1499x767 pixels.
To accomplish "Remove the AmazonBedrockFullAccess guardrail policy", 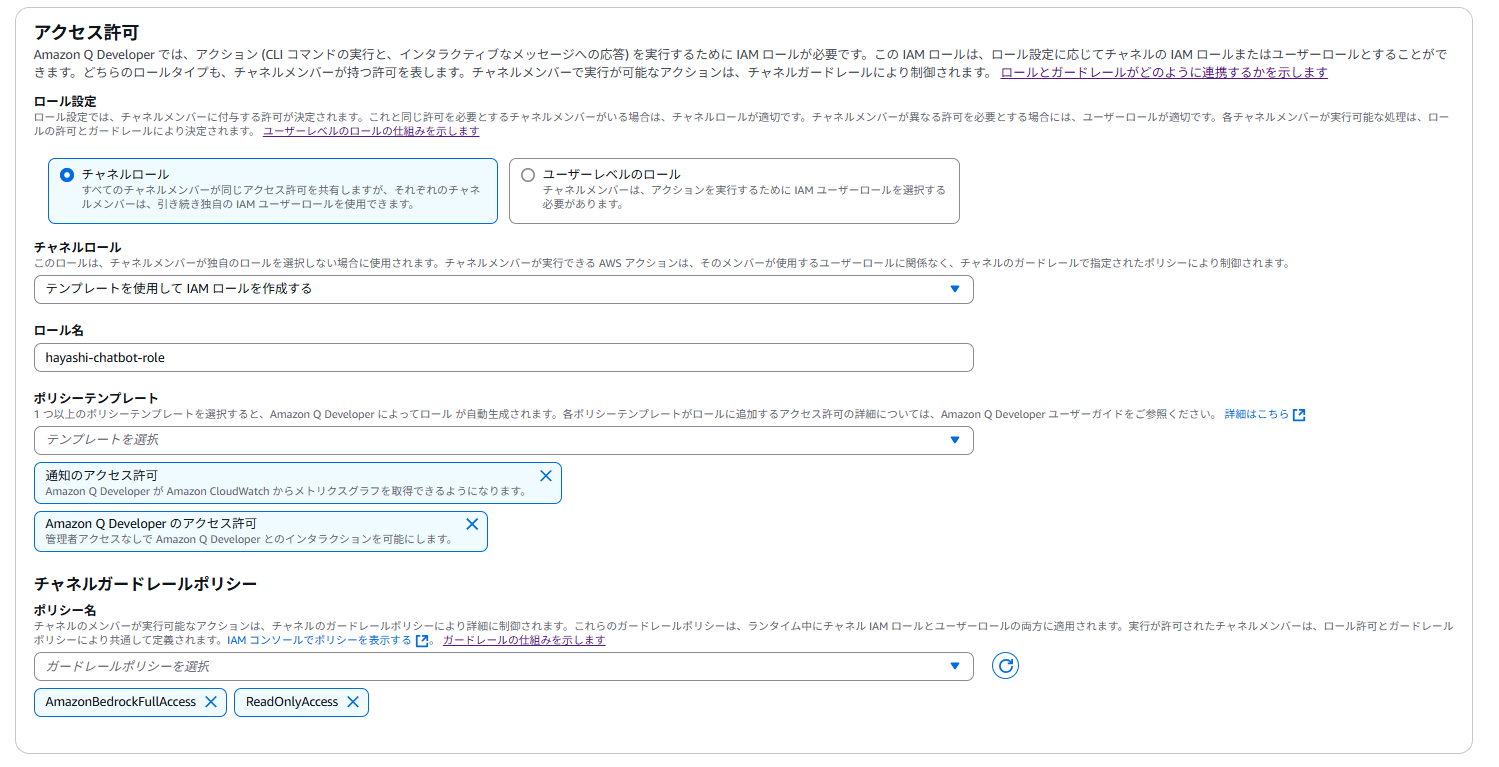I will coord(211,702).
